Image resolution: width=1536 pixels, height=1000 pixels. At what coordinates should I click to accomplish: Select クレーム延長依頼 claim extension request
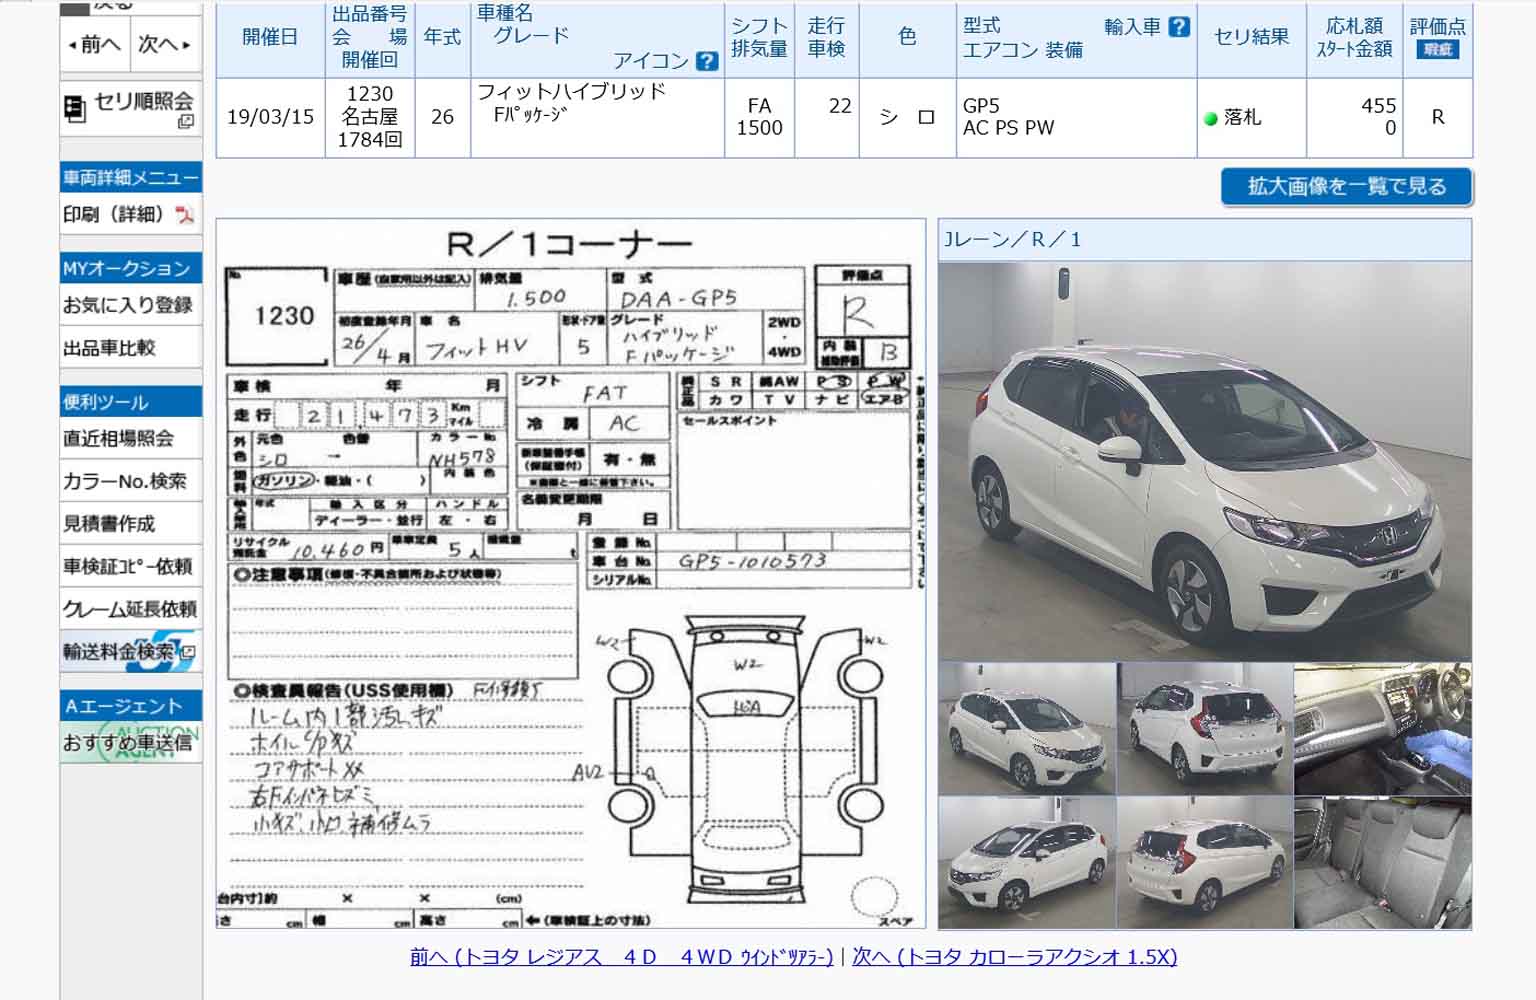pyautogui.click(x=131, y=608)
